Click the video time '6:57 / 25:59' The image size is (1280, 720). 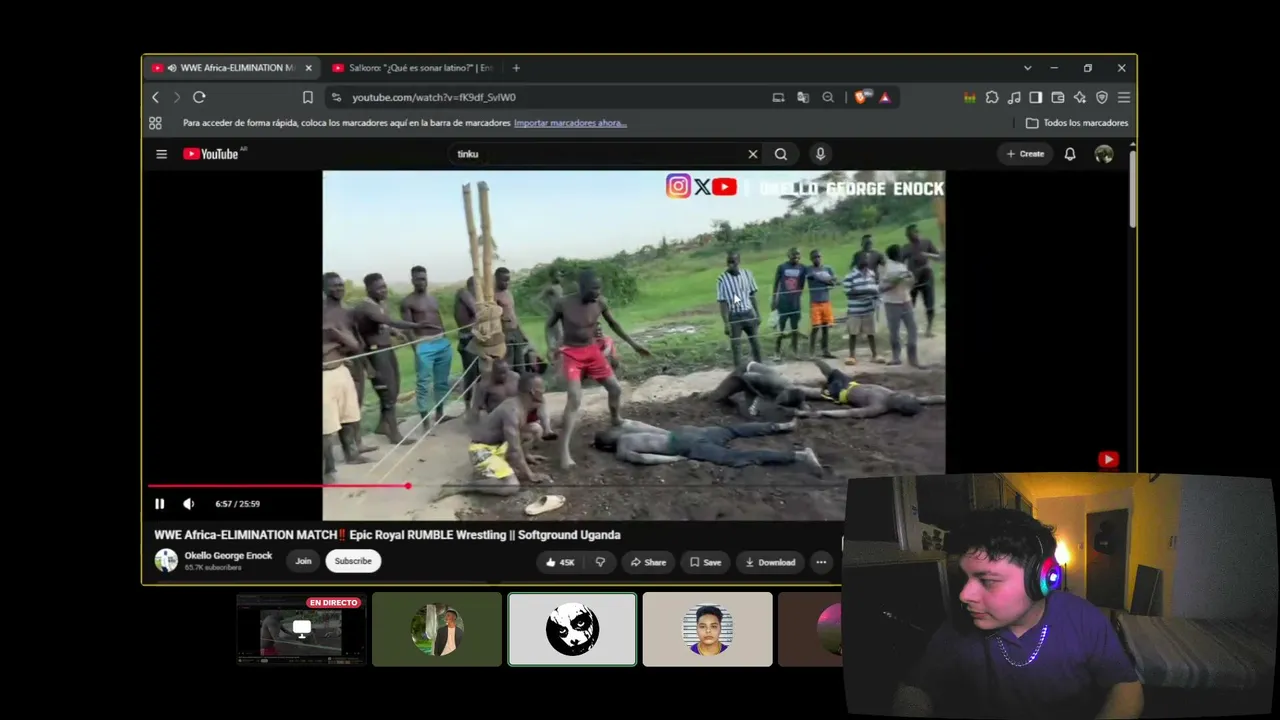[237, 504]
